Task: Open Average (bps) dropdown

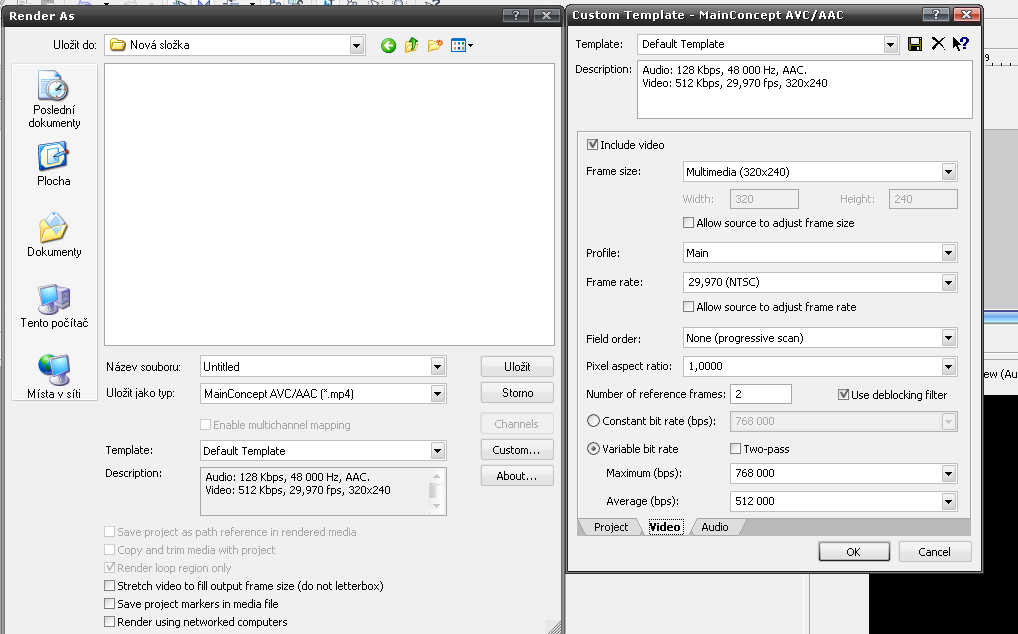Action: [x=949, y=502]
